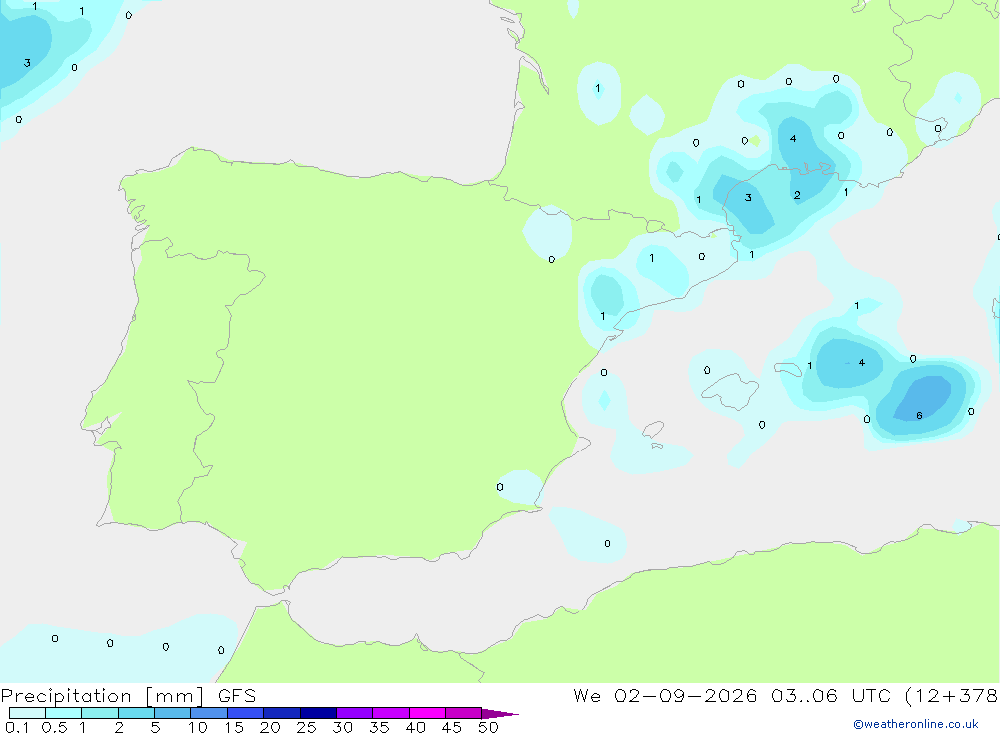Pick the 5–10 mm legend color
Image resolution: width=1000 pixels, height=733 pixels.
[x=173, y=713]
